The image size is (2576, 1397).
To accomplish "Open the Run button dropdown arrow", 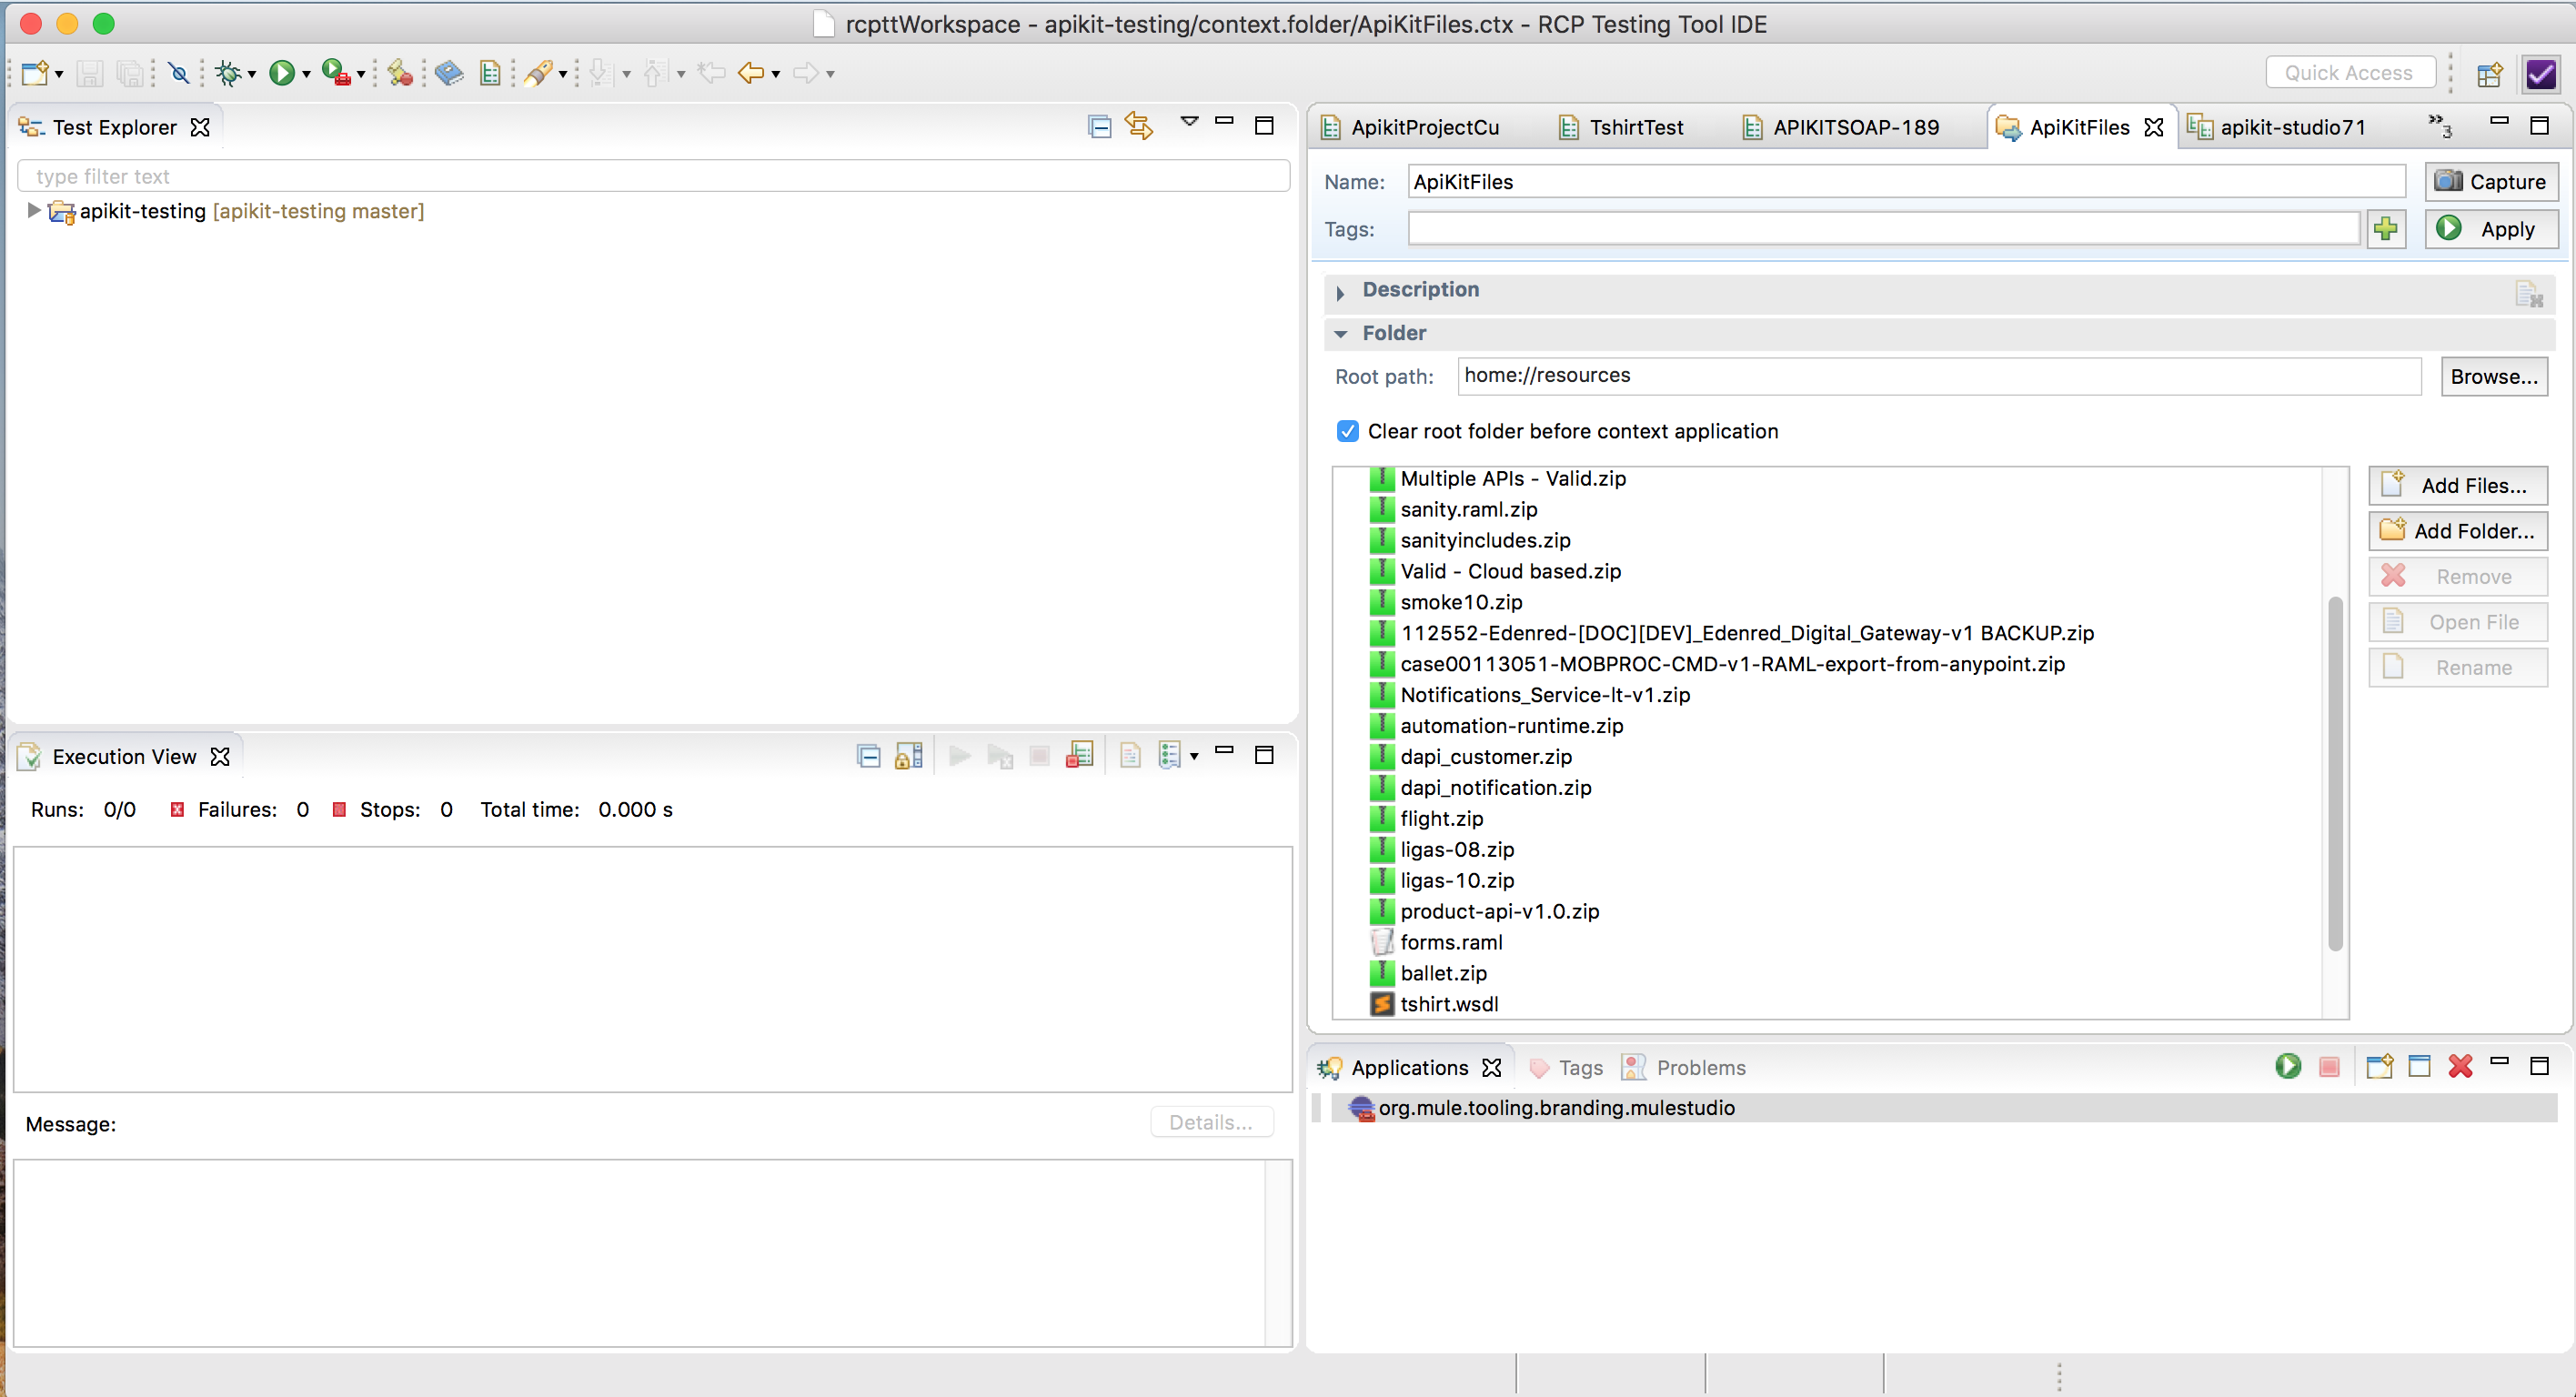I will [x=306, y=74].
